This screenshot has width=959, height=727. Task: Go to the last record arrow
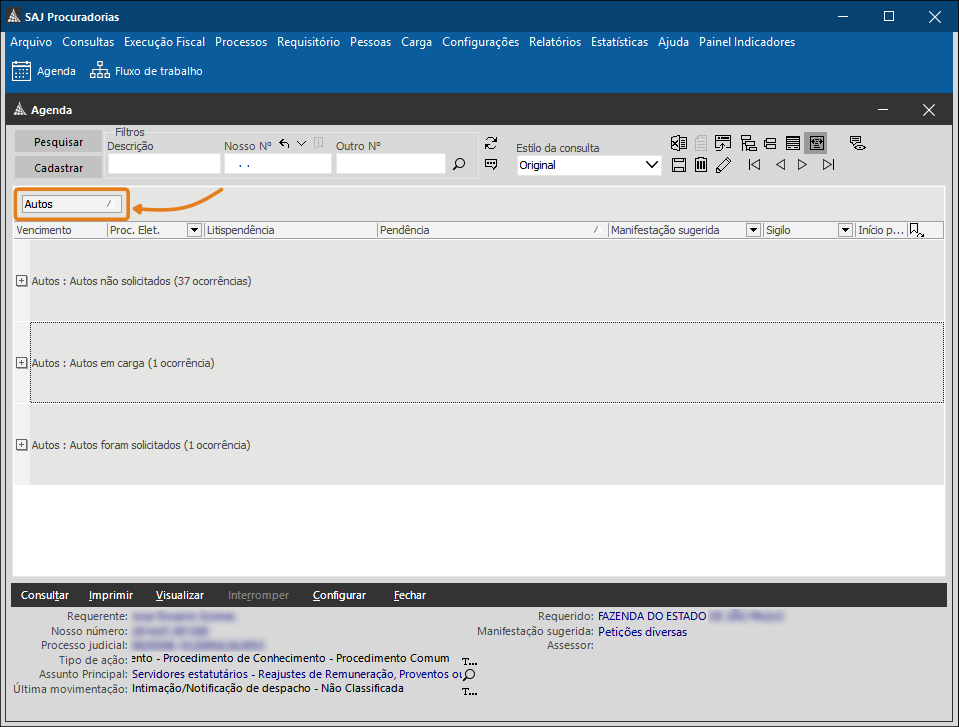(828, 165)
